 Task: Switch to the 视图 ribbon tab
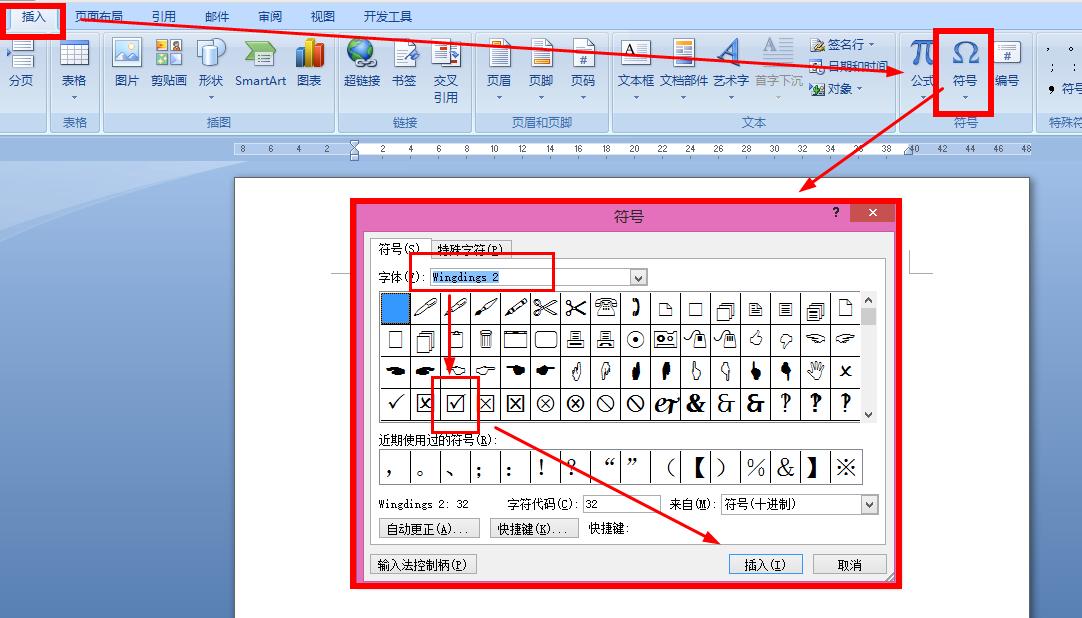click(x=322, y=15)
